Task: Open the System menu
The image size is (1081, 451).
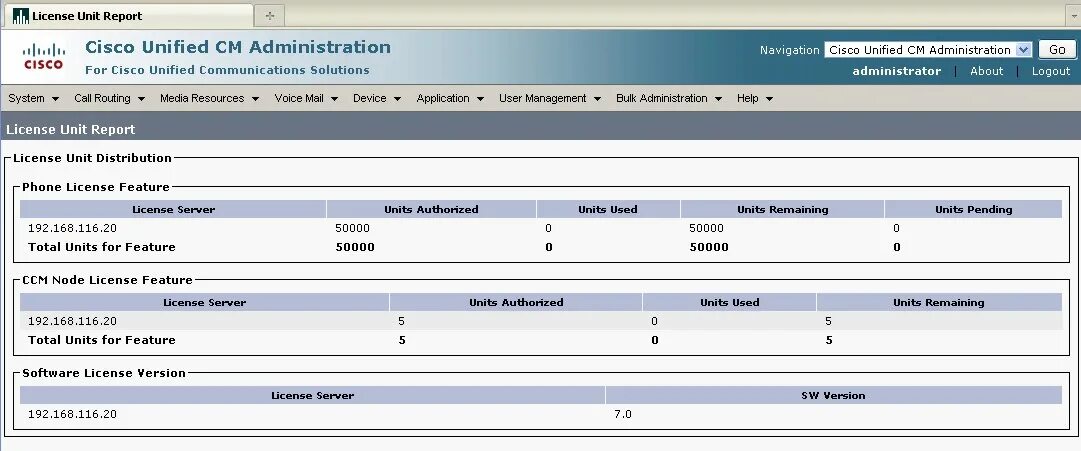Action: coord(34,99)
